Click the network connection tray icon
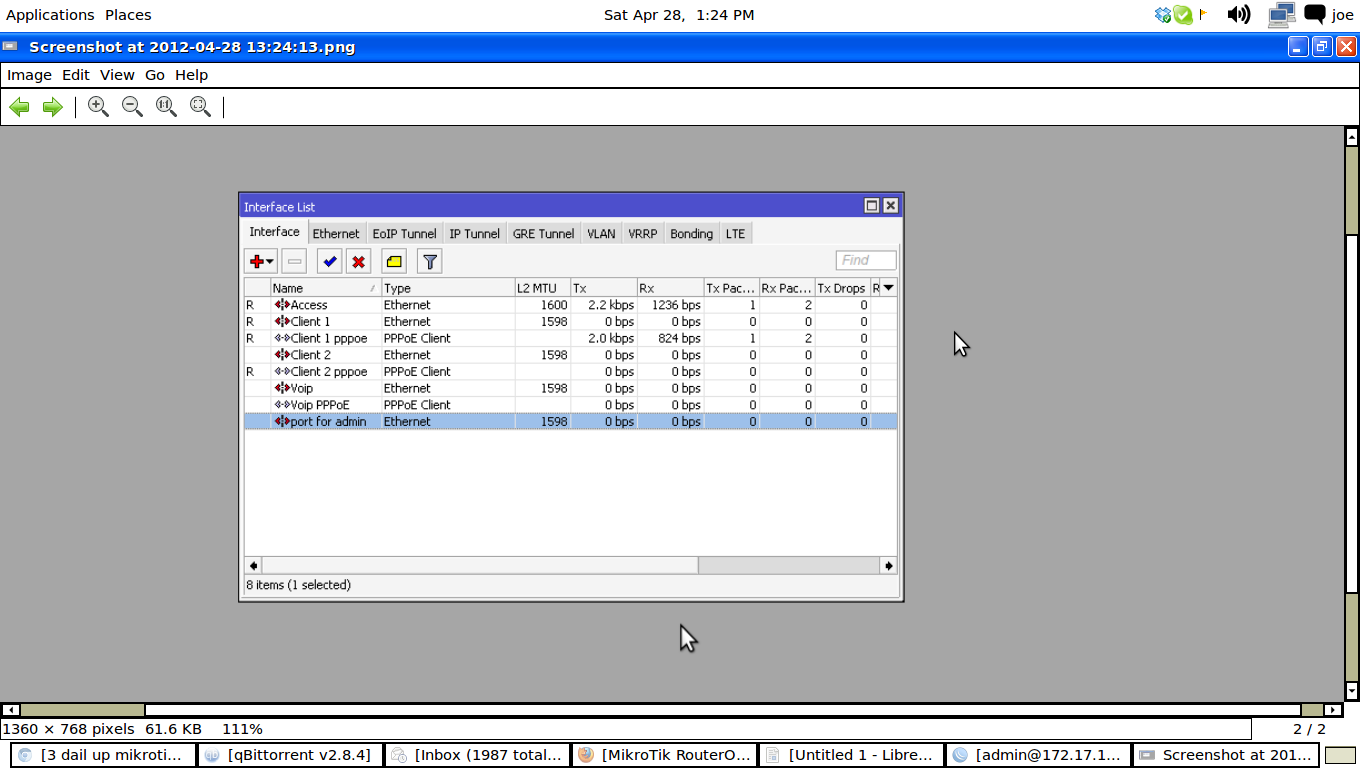 coord(1281,15)
